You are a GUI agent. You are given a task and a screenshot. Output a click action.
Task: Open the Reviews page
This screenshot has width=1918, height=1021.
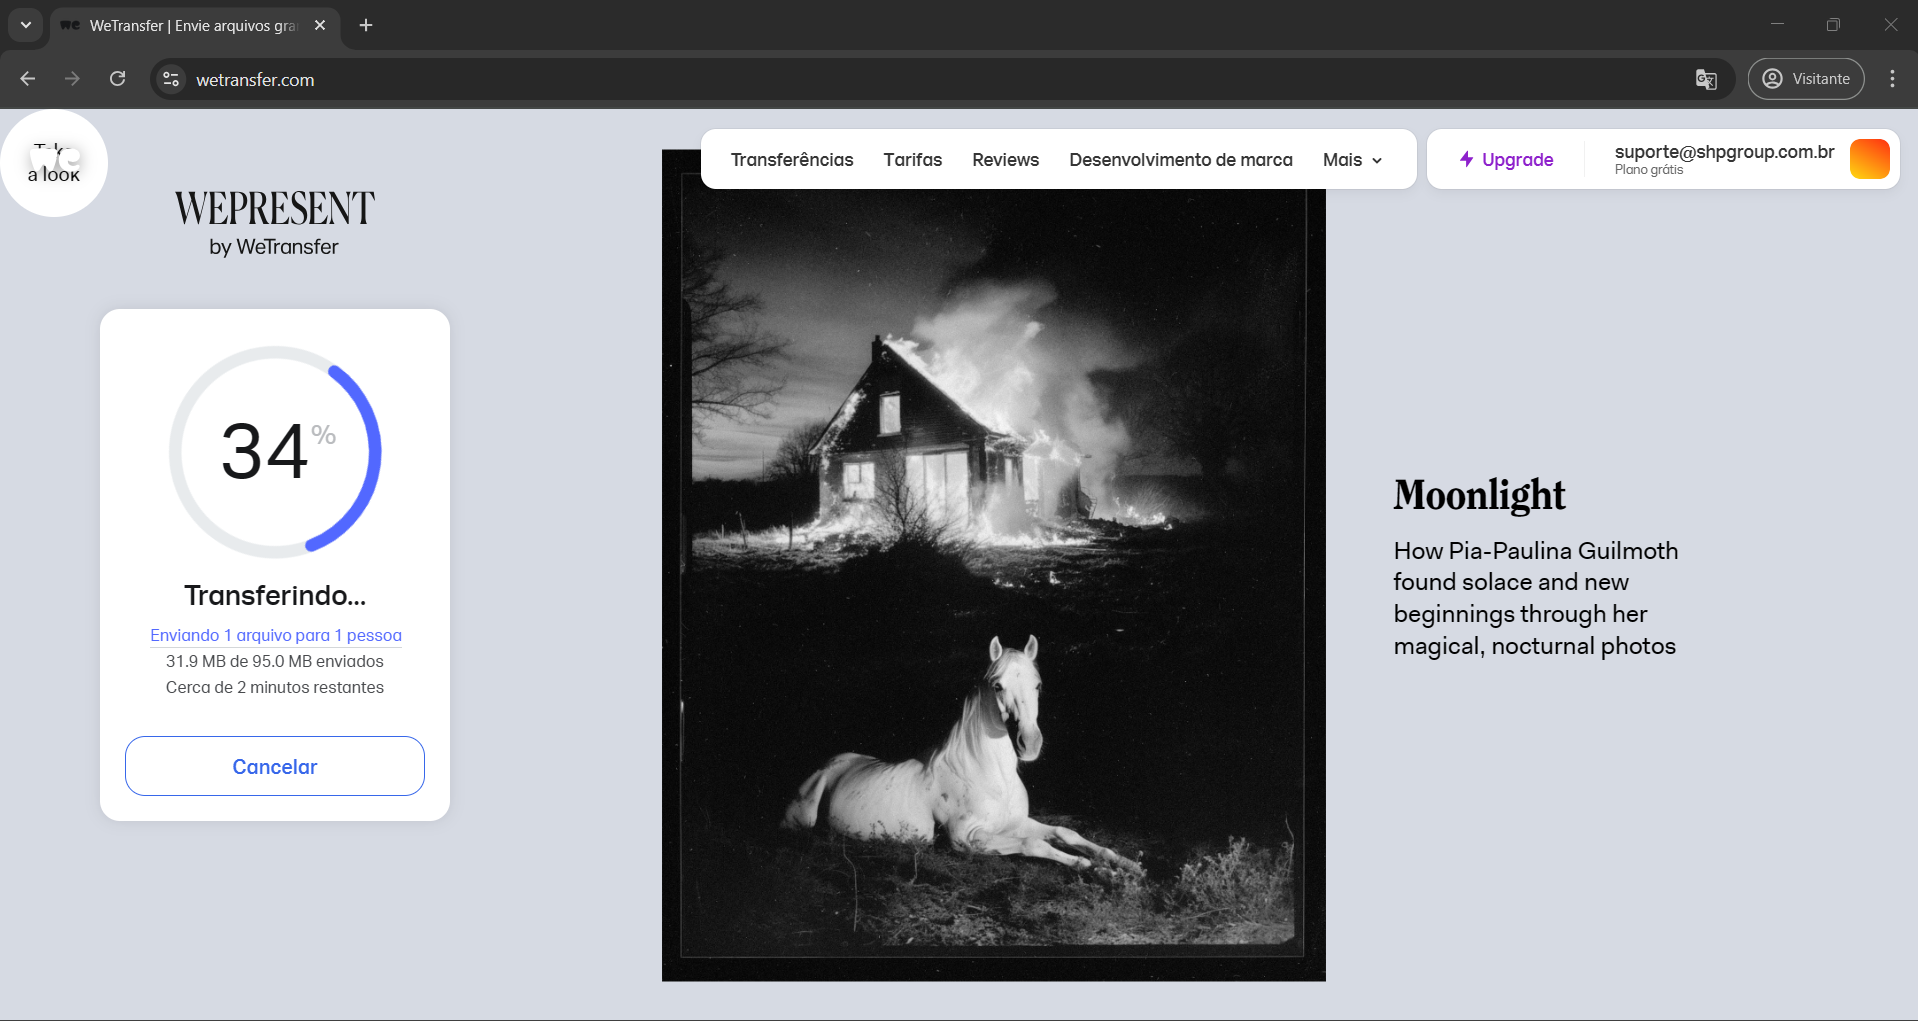(1005, 160)
